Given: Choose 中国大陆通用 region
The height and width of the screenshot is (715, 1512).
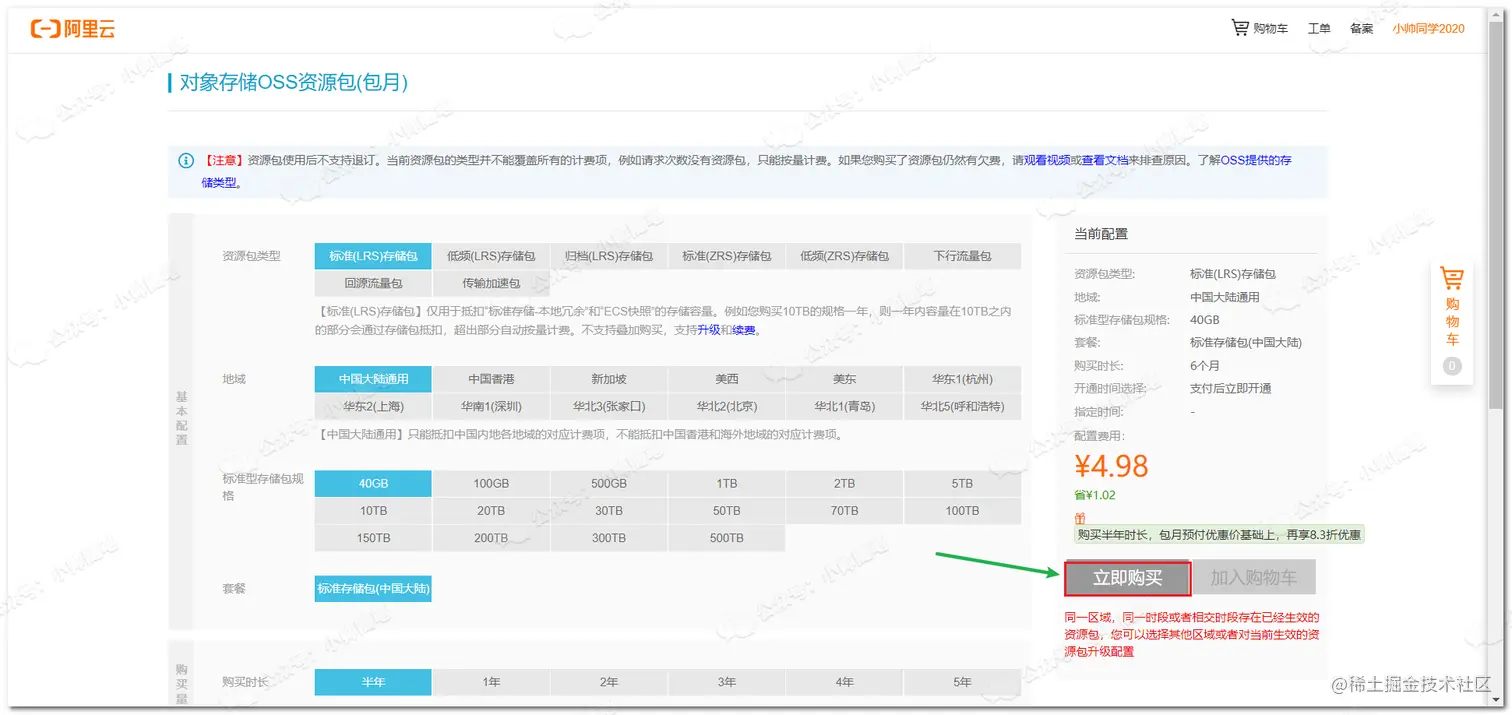Looking at the screenshot, I should 373,379.
